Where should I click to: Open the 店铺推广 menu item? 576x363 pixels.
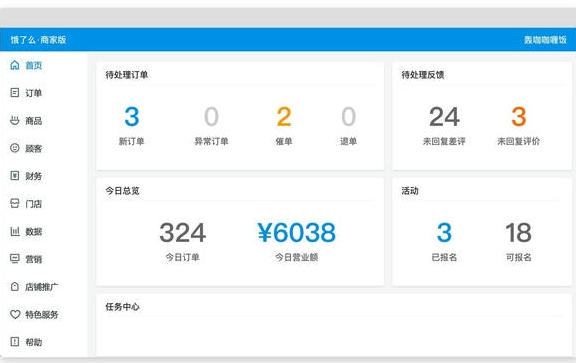point(43,287)
